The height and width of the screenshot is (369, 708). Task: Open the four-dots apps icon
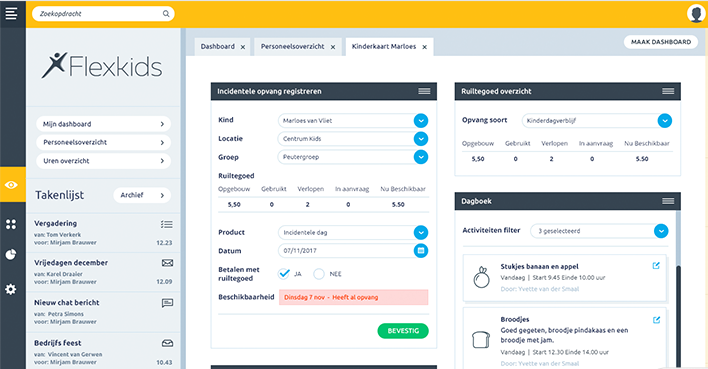[11, 224]
